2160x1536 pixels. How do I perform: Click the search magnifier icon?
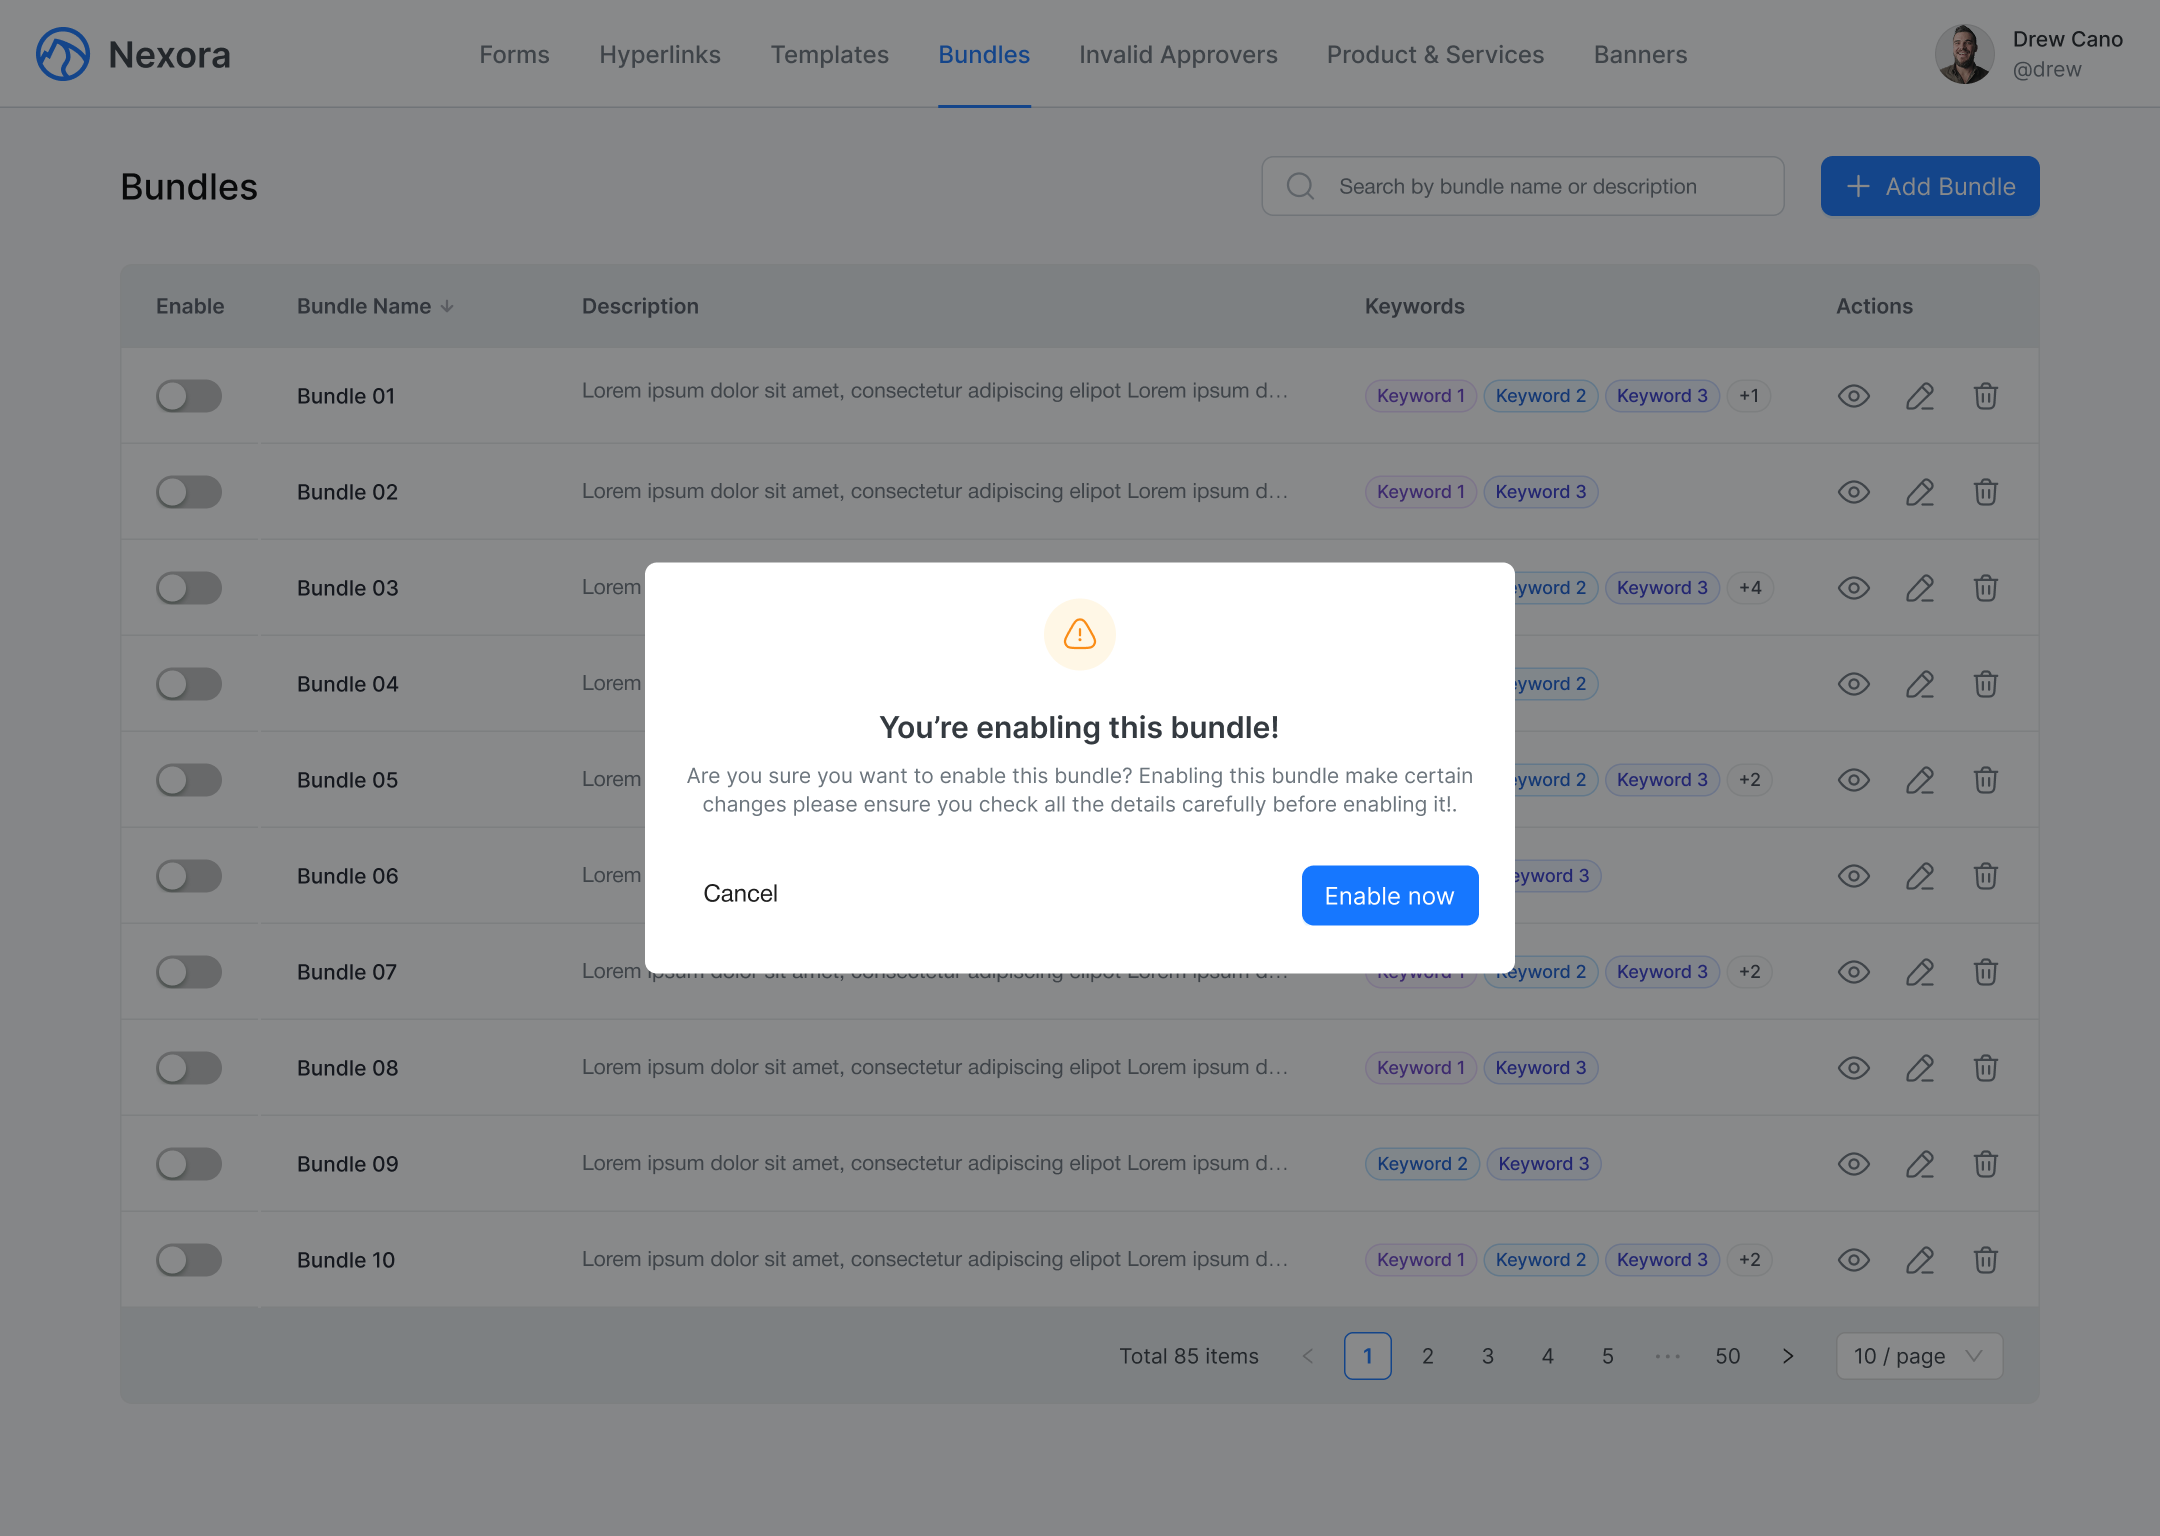(x=1300, y=186)
